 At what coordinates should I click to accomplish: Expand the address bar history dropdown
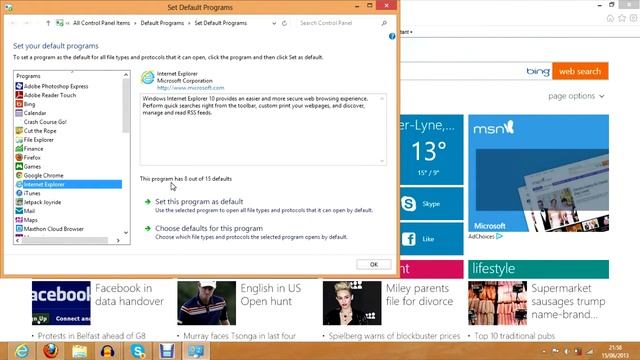(274, 23)
